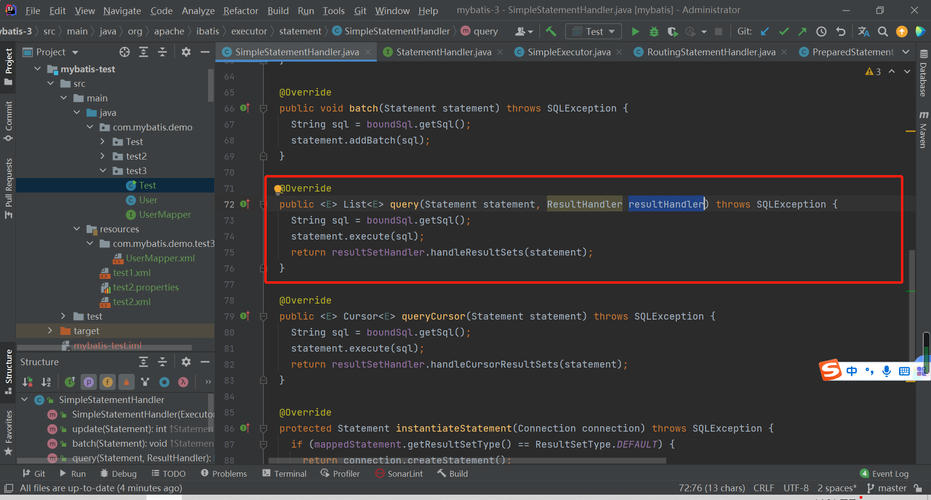Open the Profiler tool window
Viewport: 931px width, 500px height.
(x=340, y=474)
